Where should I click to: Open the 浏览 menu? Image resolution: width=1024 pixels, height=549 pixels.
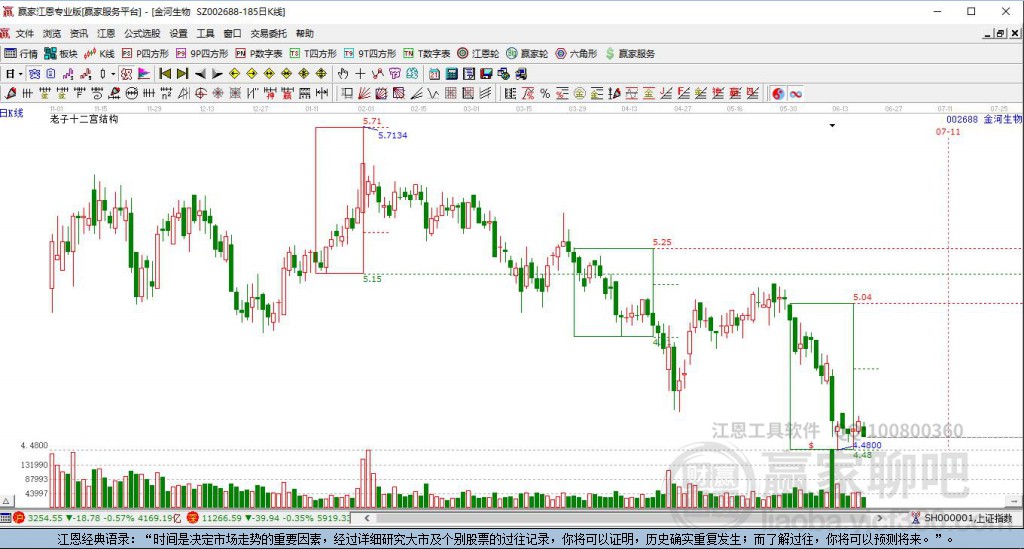point(52,33)
